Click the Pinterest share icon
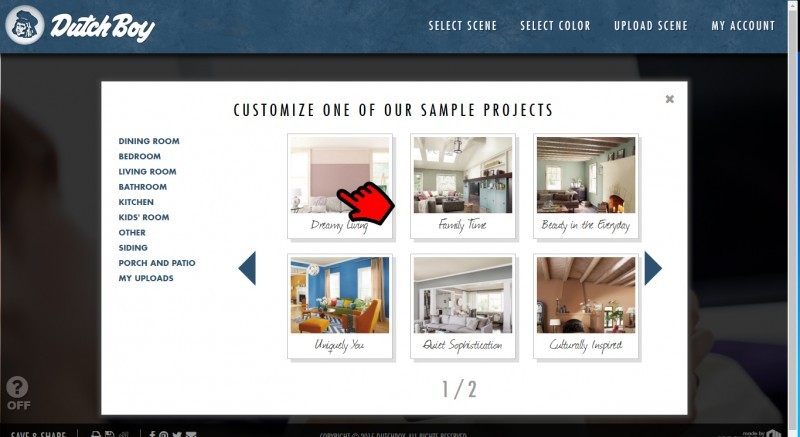Viewport: 800px width, 437px height. [x=163, y=434]
